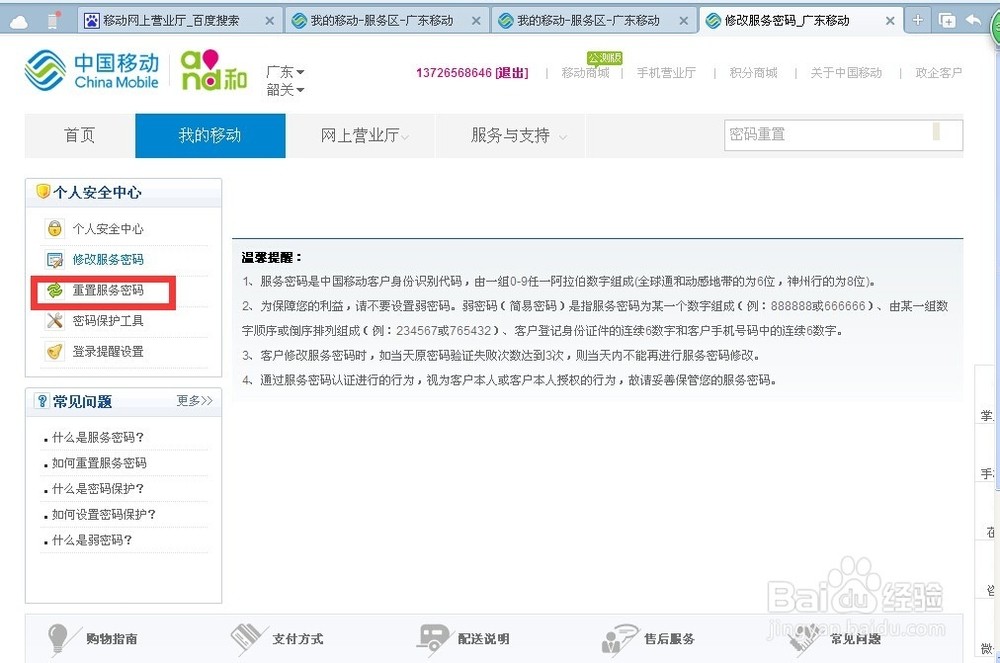Open the 更多>> link in 常见问题
This screenshot has width=1000, height=663.
coord(194,401)
